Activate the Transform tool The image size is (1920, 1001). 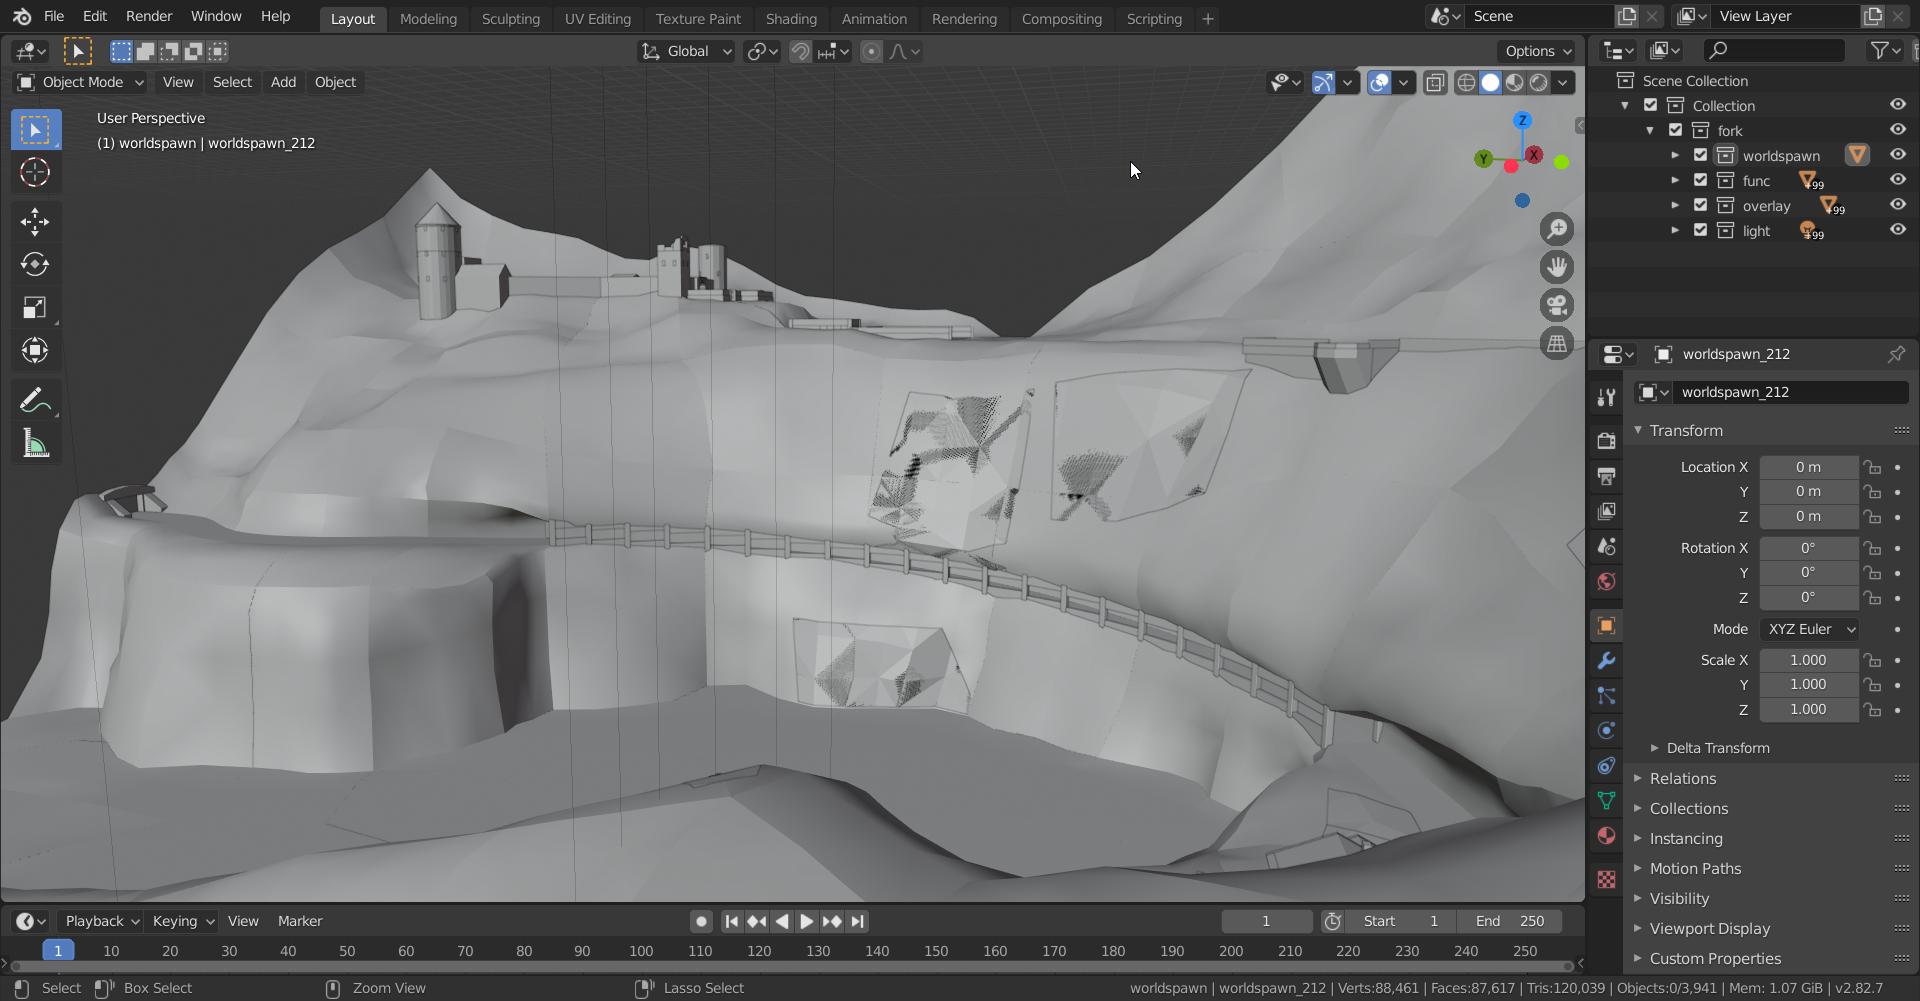coord(35,350)
